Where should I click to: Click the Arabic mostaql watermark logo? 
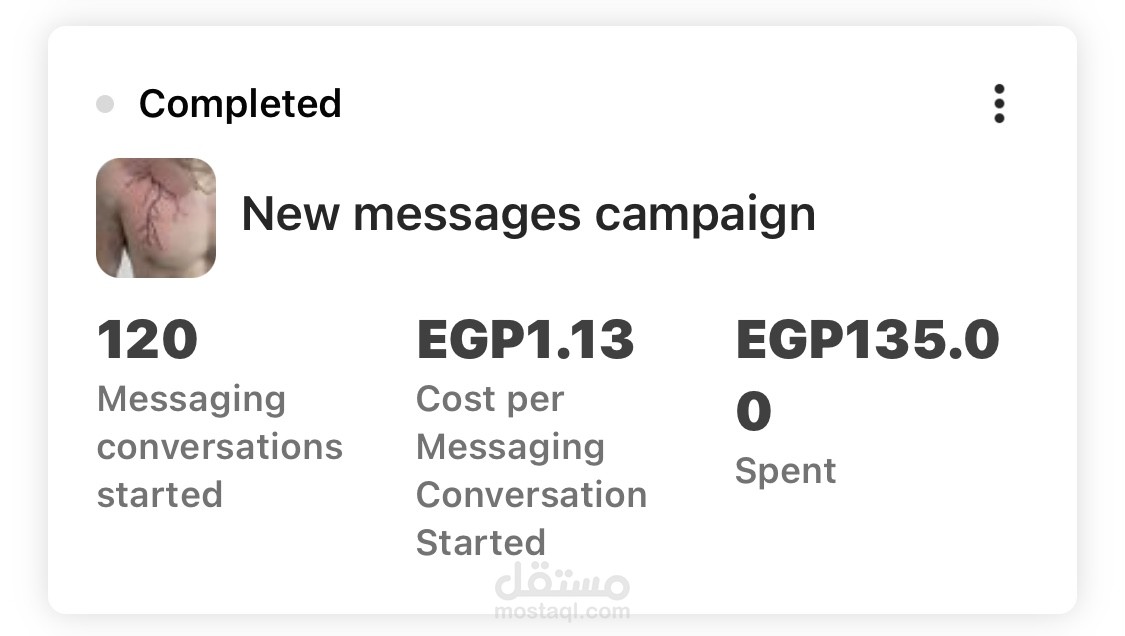tap(562, 581)
